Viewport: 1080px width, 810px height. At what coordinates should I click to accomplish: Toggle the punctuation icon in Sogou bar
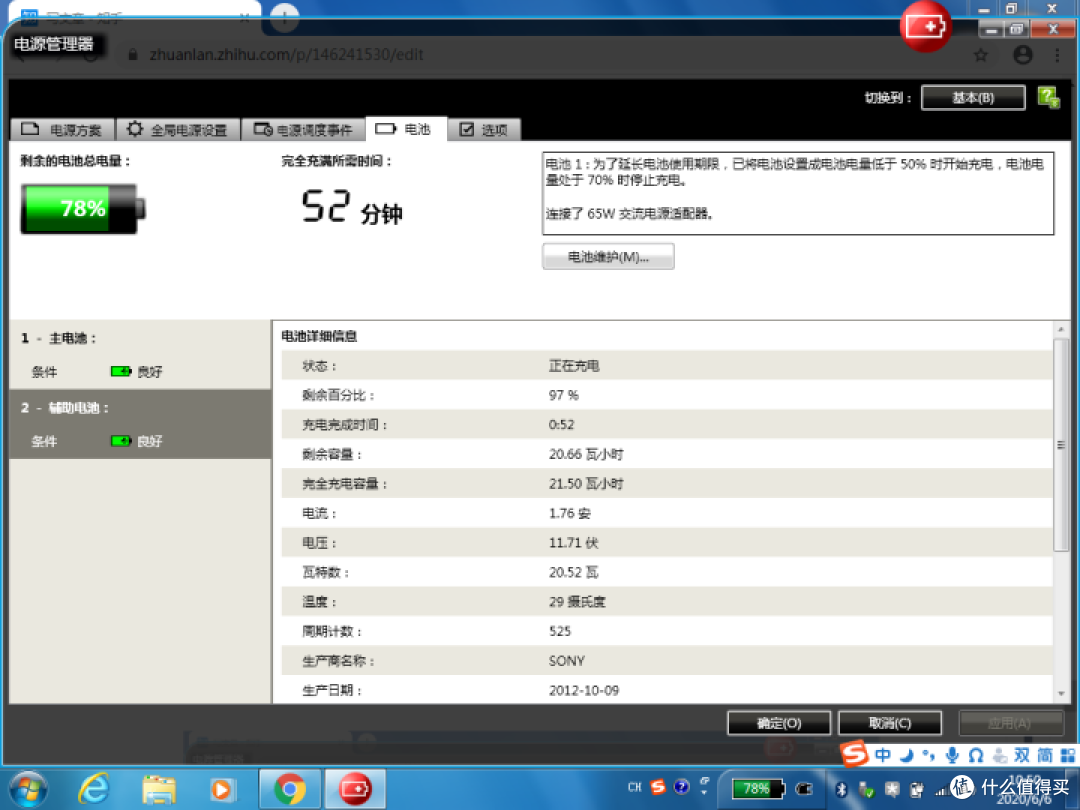(929, 756)
